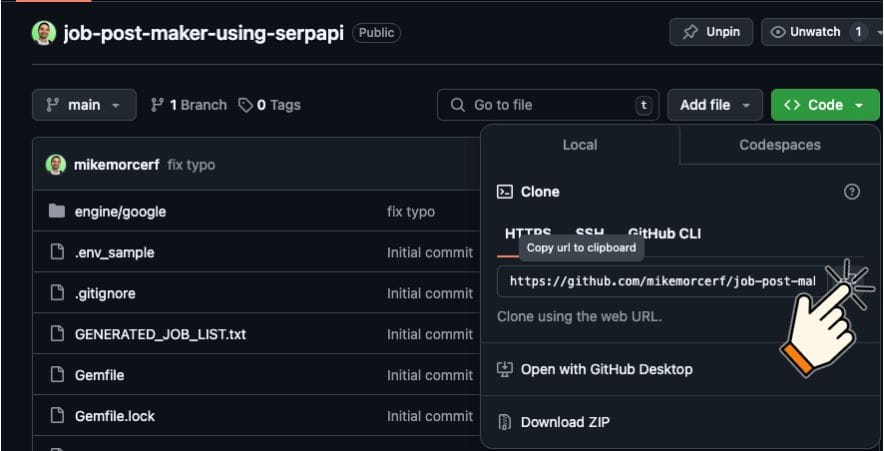Open the main branch selector dropdown
Screen dimensions: 884x451
pos(84,105)
